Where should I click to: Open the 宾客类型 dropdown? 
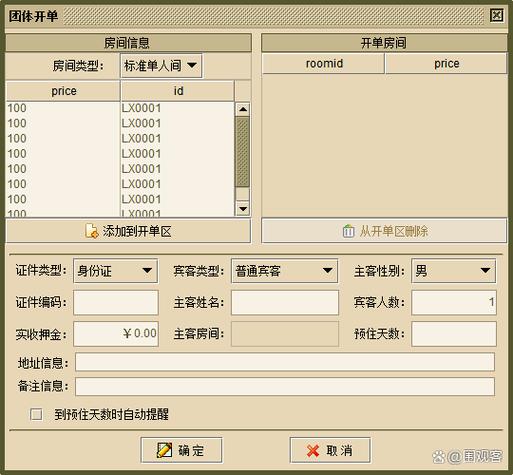point(284,271)
